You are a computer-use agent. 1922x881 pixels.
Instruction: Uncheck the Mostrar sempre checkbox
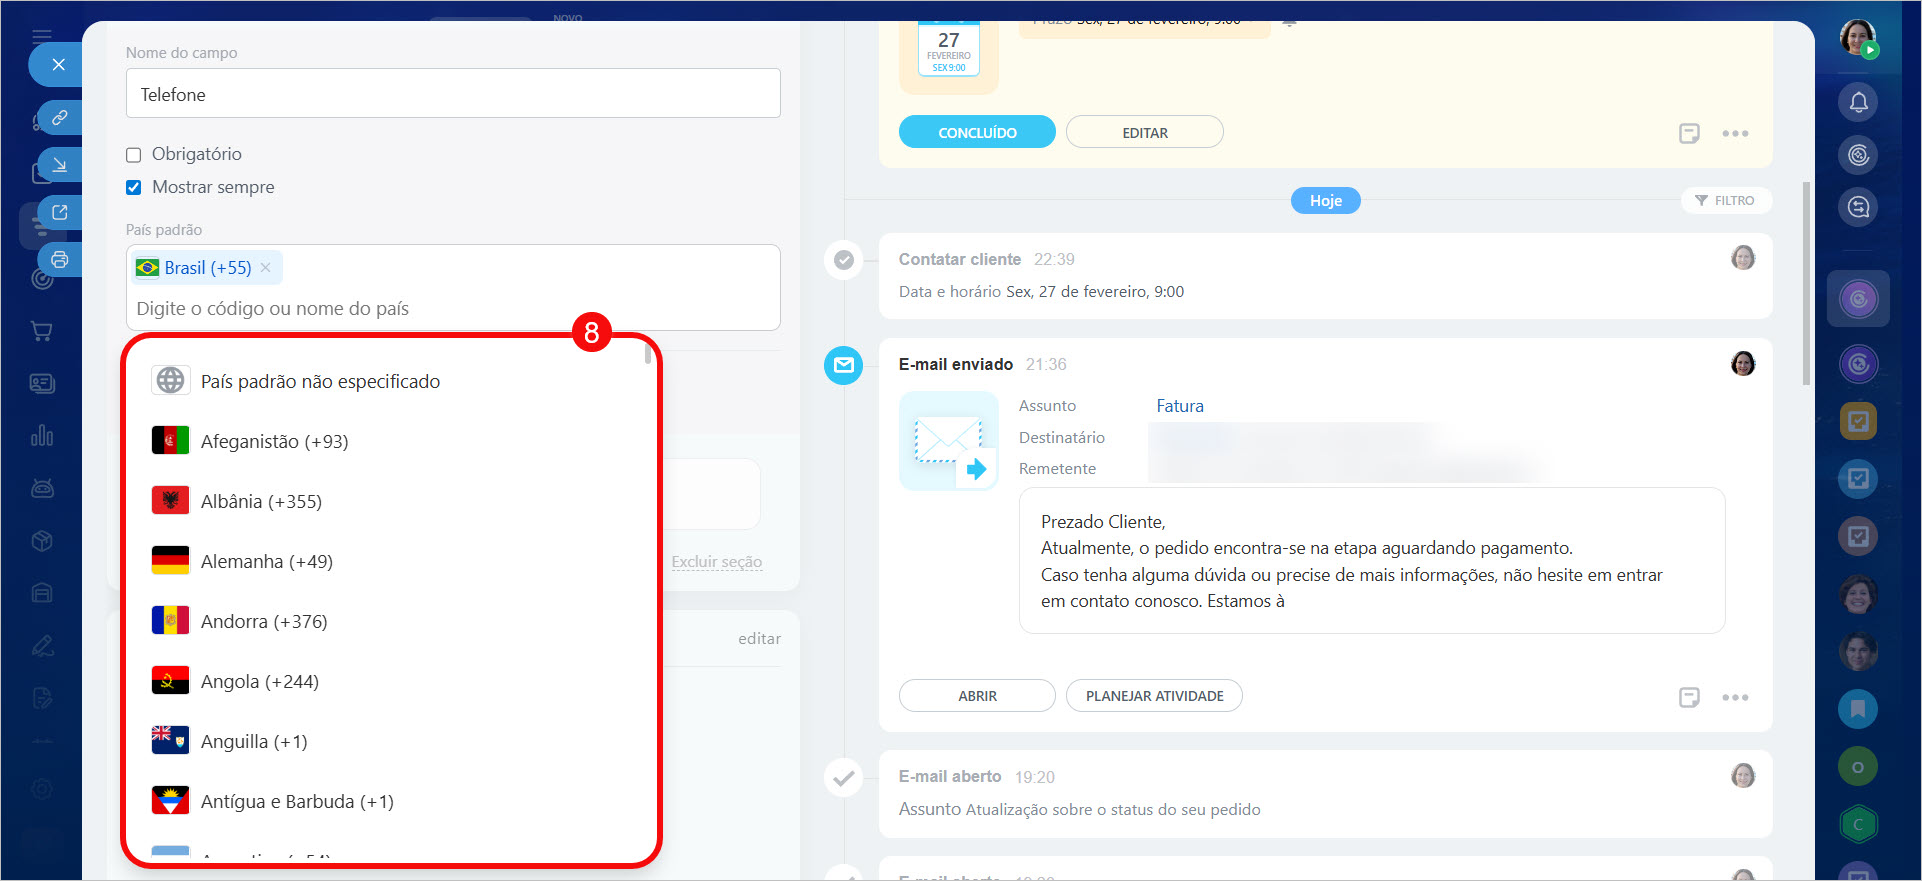click(134, 187)
